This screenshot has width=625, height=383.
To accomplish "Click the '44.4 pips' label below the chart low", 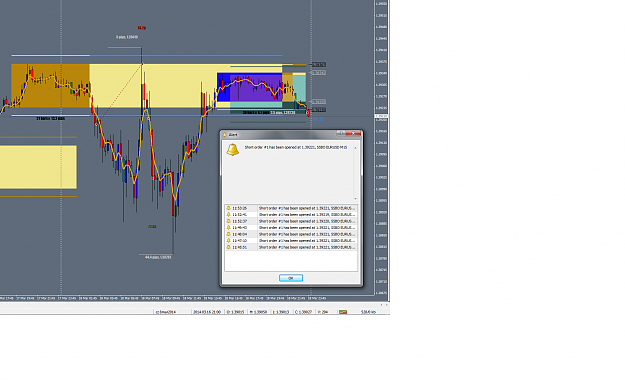I will [x=158, y=257].
